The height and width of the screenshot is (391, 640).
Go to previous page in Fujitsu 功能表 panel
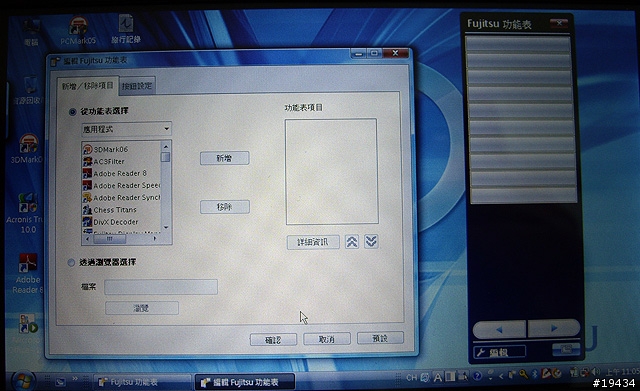tap(499, 329)
